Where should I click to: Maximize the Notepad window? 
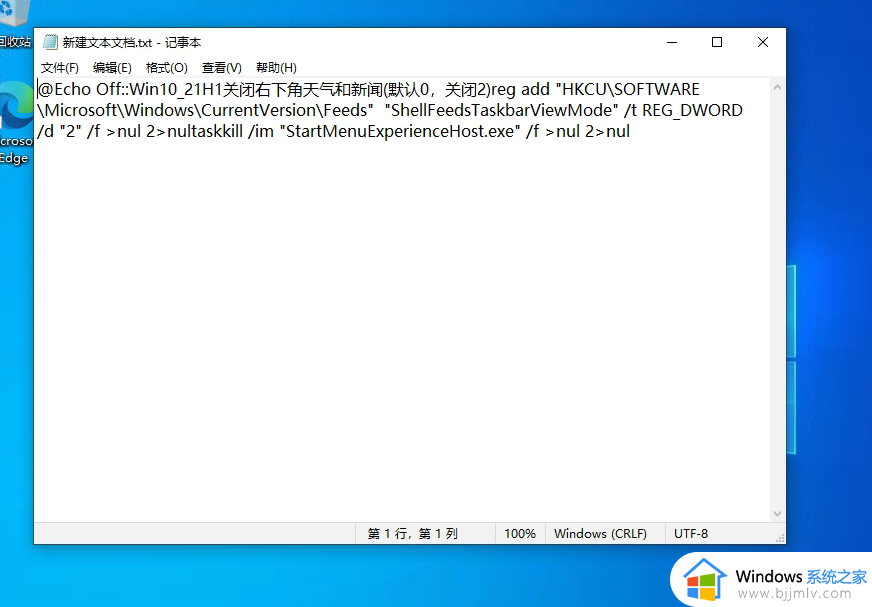click(717, 42)
